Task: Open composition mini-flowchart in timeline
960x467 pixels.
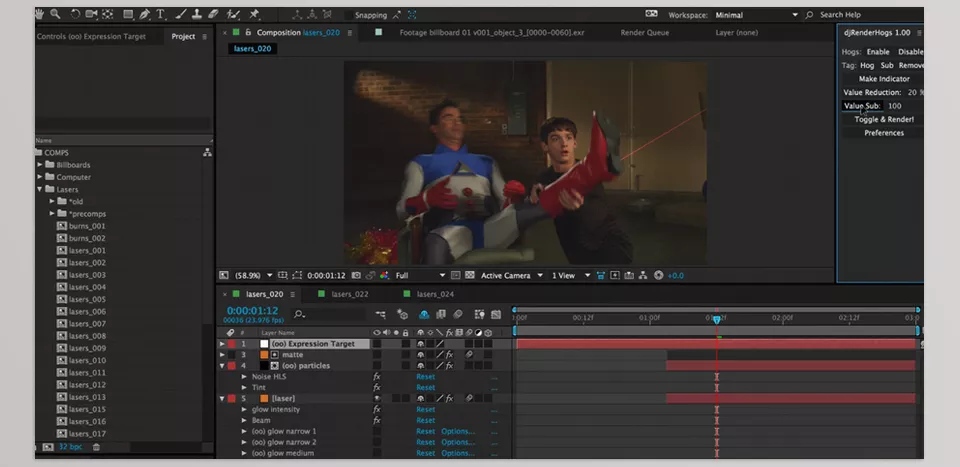Action: (x=380, y=315)
